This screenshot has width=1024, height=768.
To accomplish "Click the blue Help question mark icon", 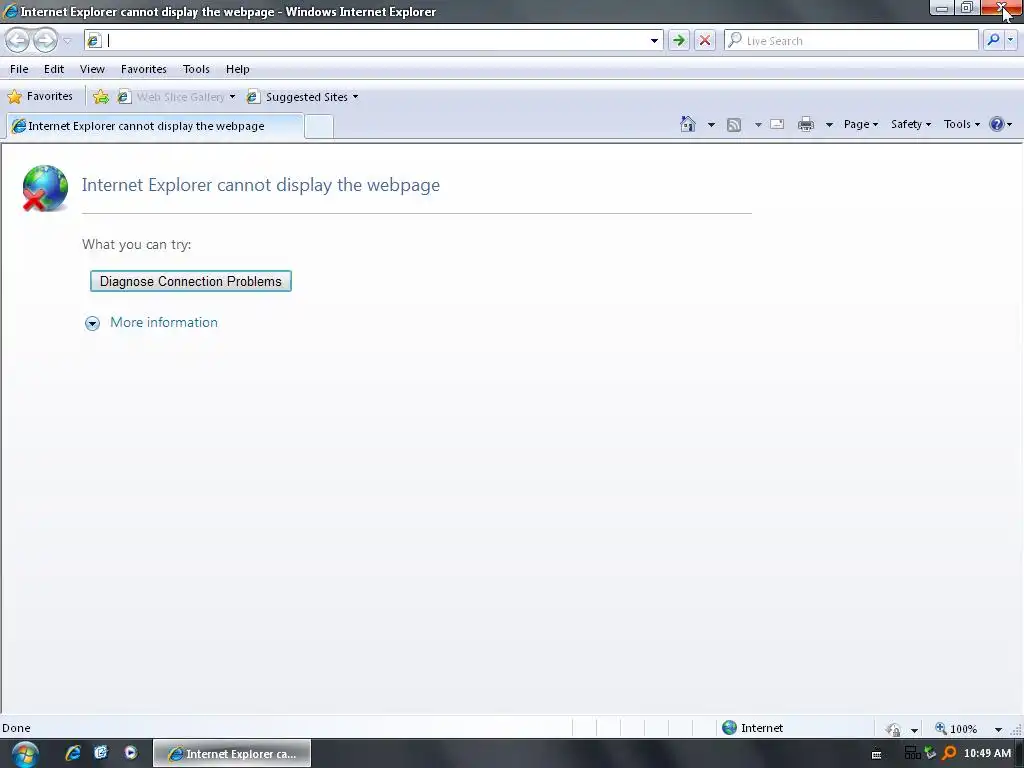I will point(997,124).
